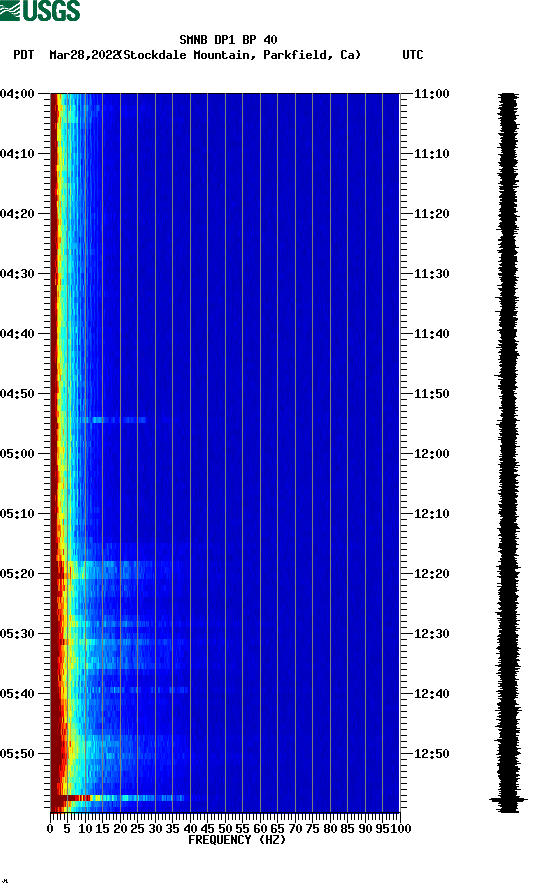Click the 12:20 UTC time label
Image resolution: width=552 pixels, height=892 pixels.
[x=431, y=574]
